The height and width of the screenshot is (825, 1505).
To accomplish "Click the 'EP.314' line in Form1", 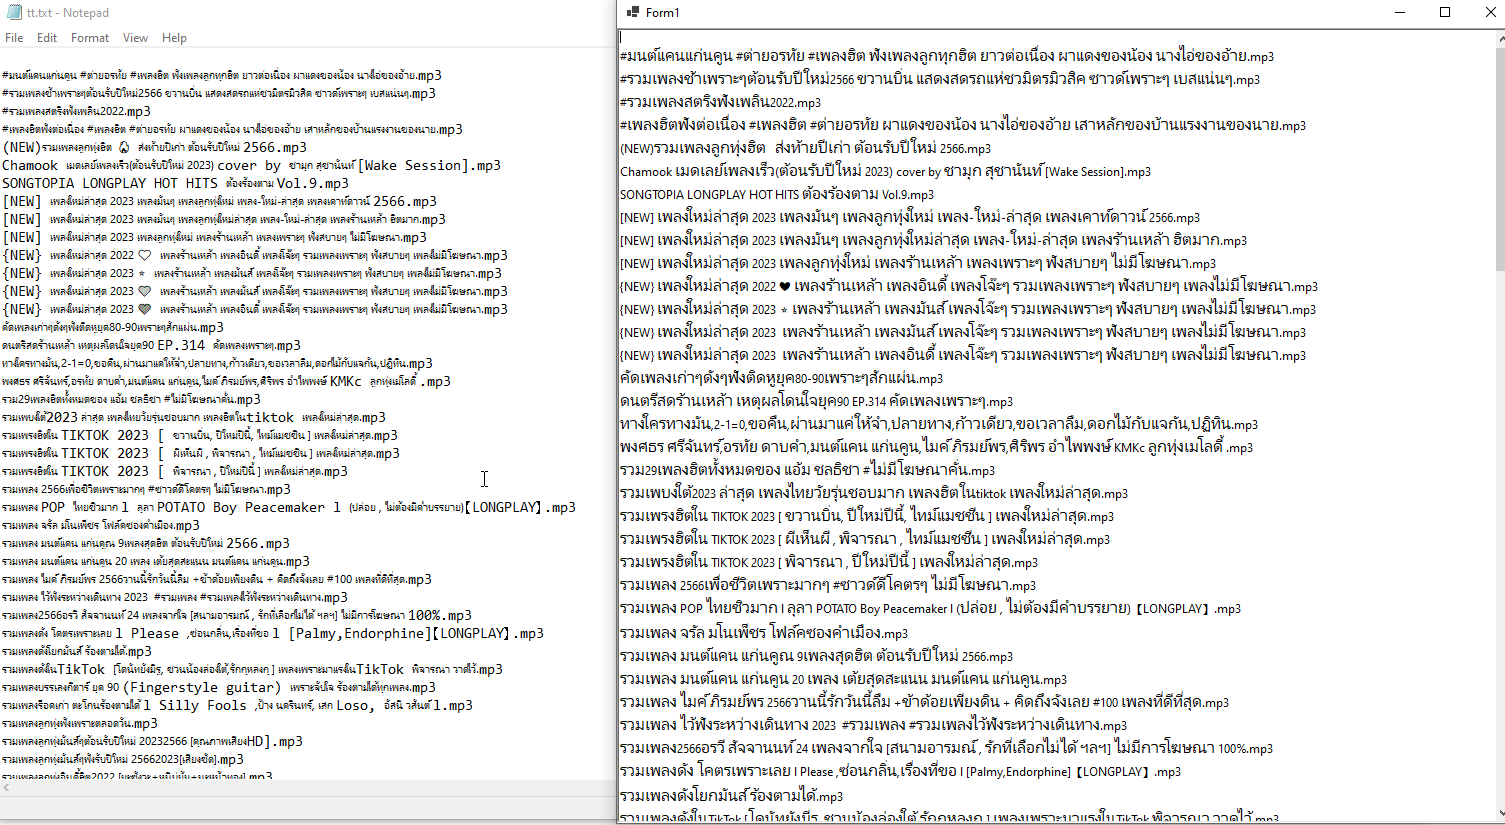I will 816,401.
